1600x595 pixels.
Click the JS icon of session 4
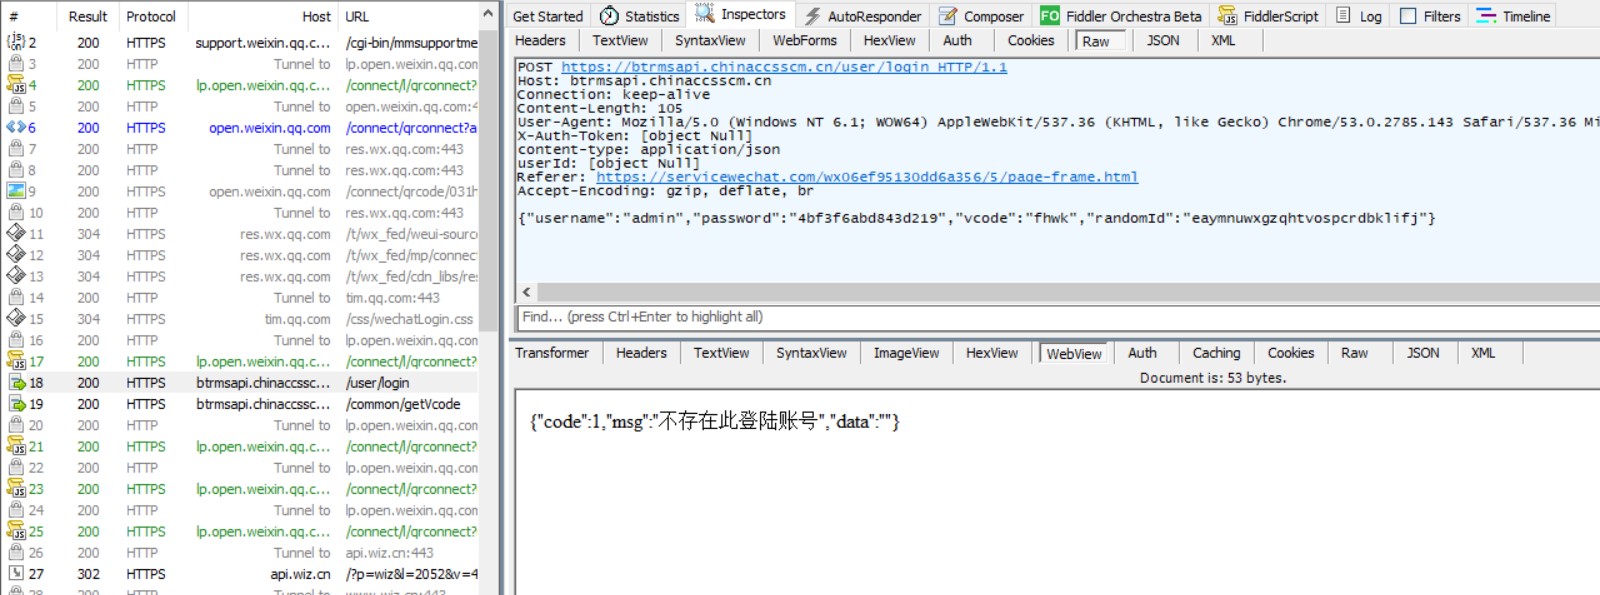15,85
